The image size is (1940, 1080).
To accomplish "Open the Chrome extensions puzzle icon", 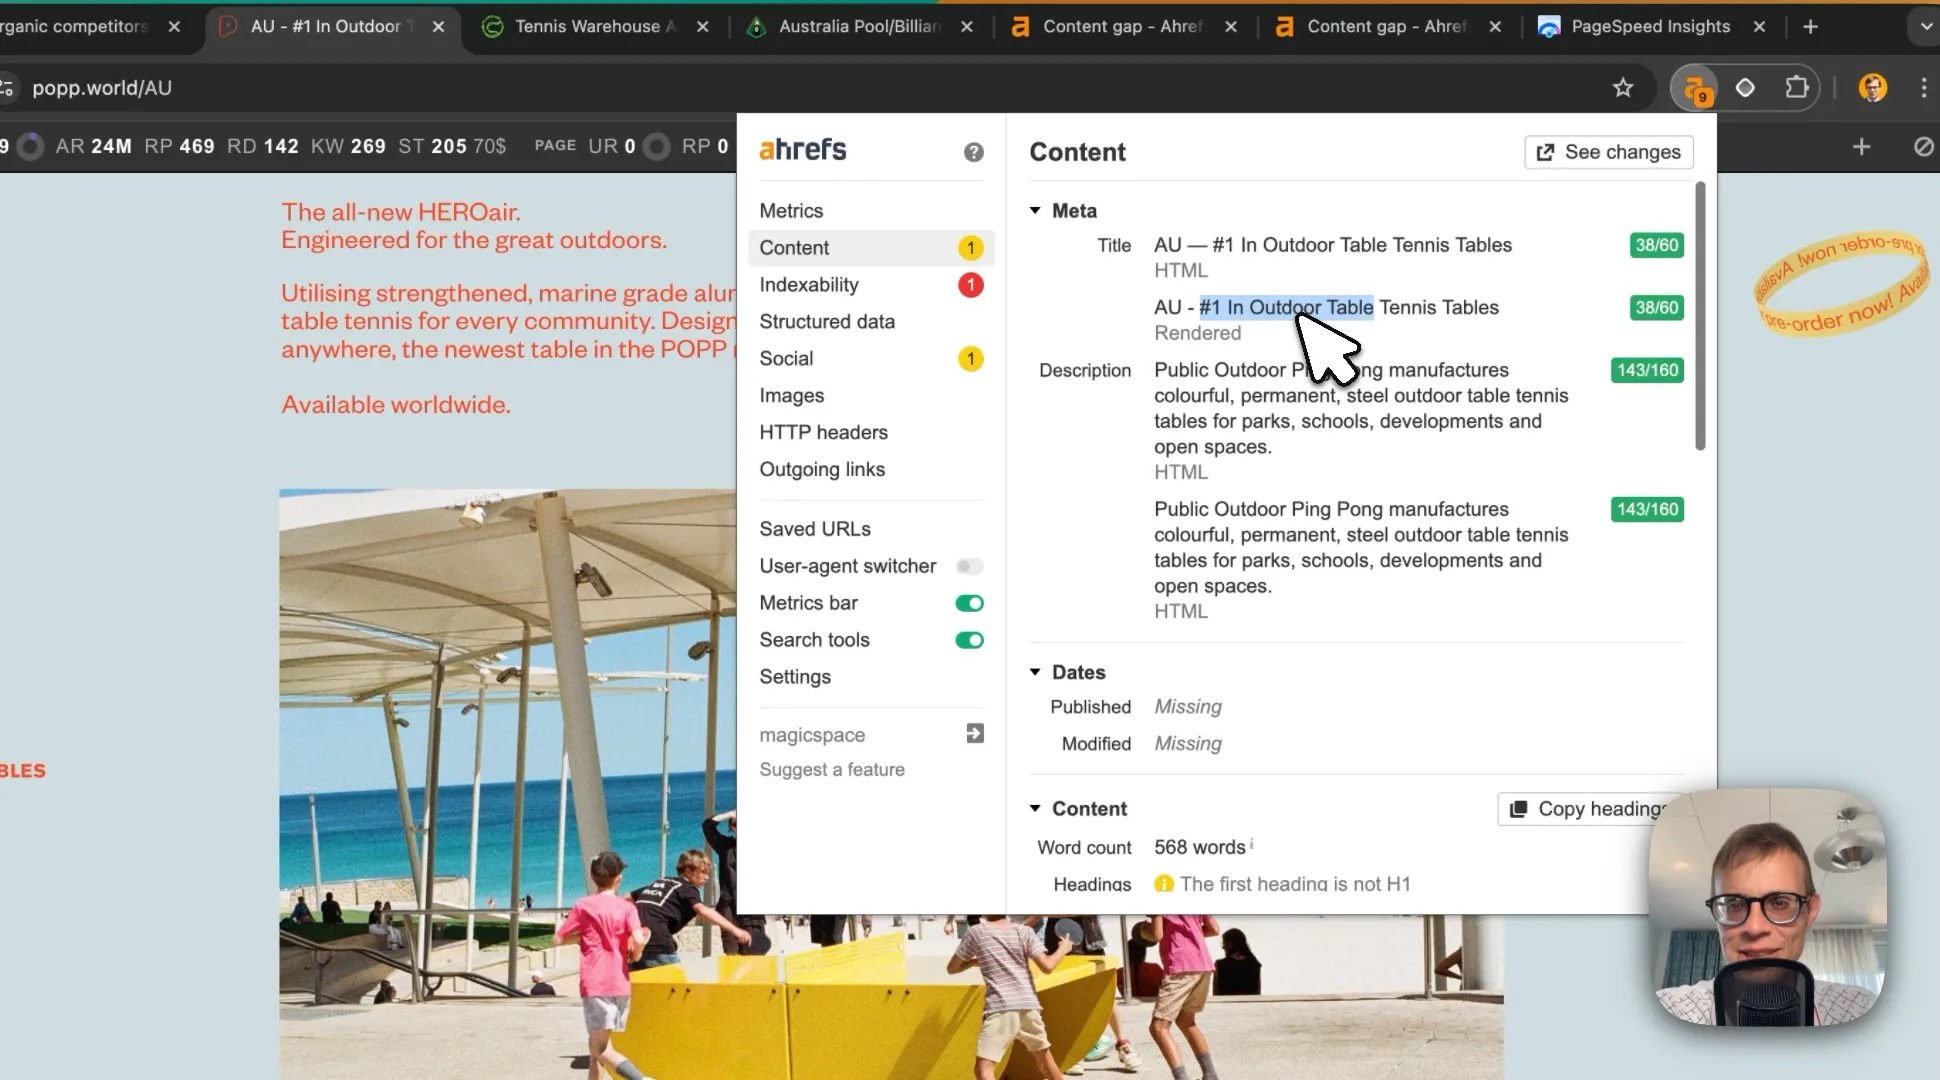I will (x=1797, y=88).
